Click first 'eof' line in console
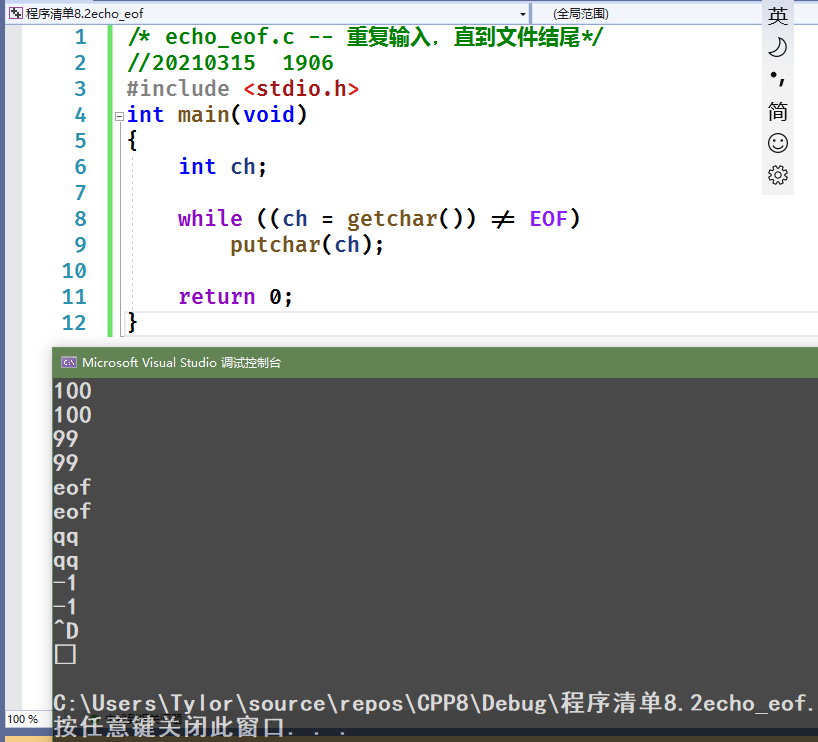The width and height of the screenshot is (818, 742). (x=72, y=487)
